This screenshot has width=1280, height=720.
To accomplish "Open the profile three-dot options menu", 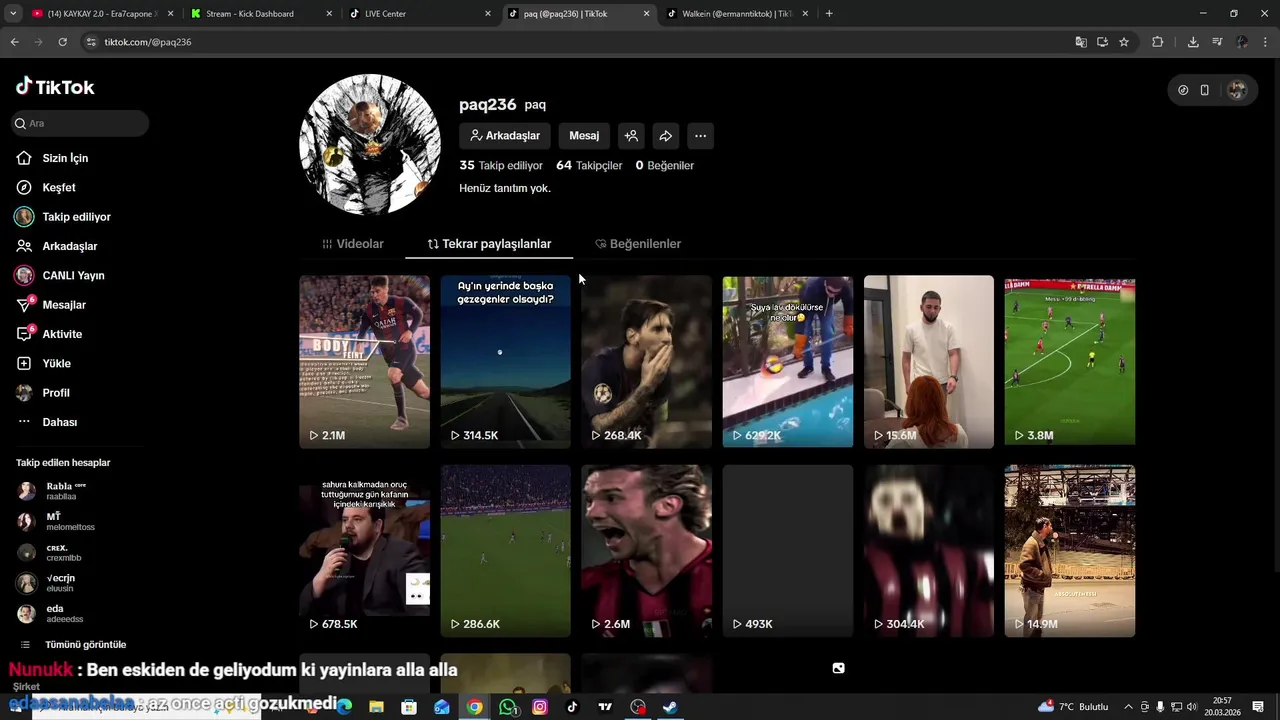I will (x=701, y=136).
